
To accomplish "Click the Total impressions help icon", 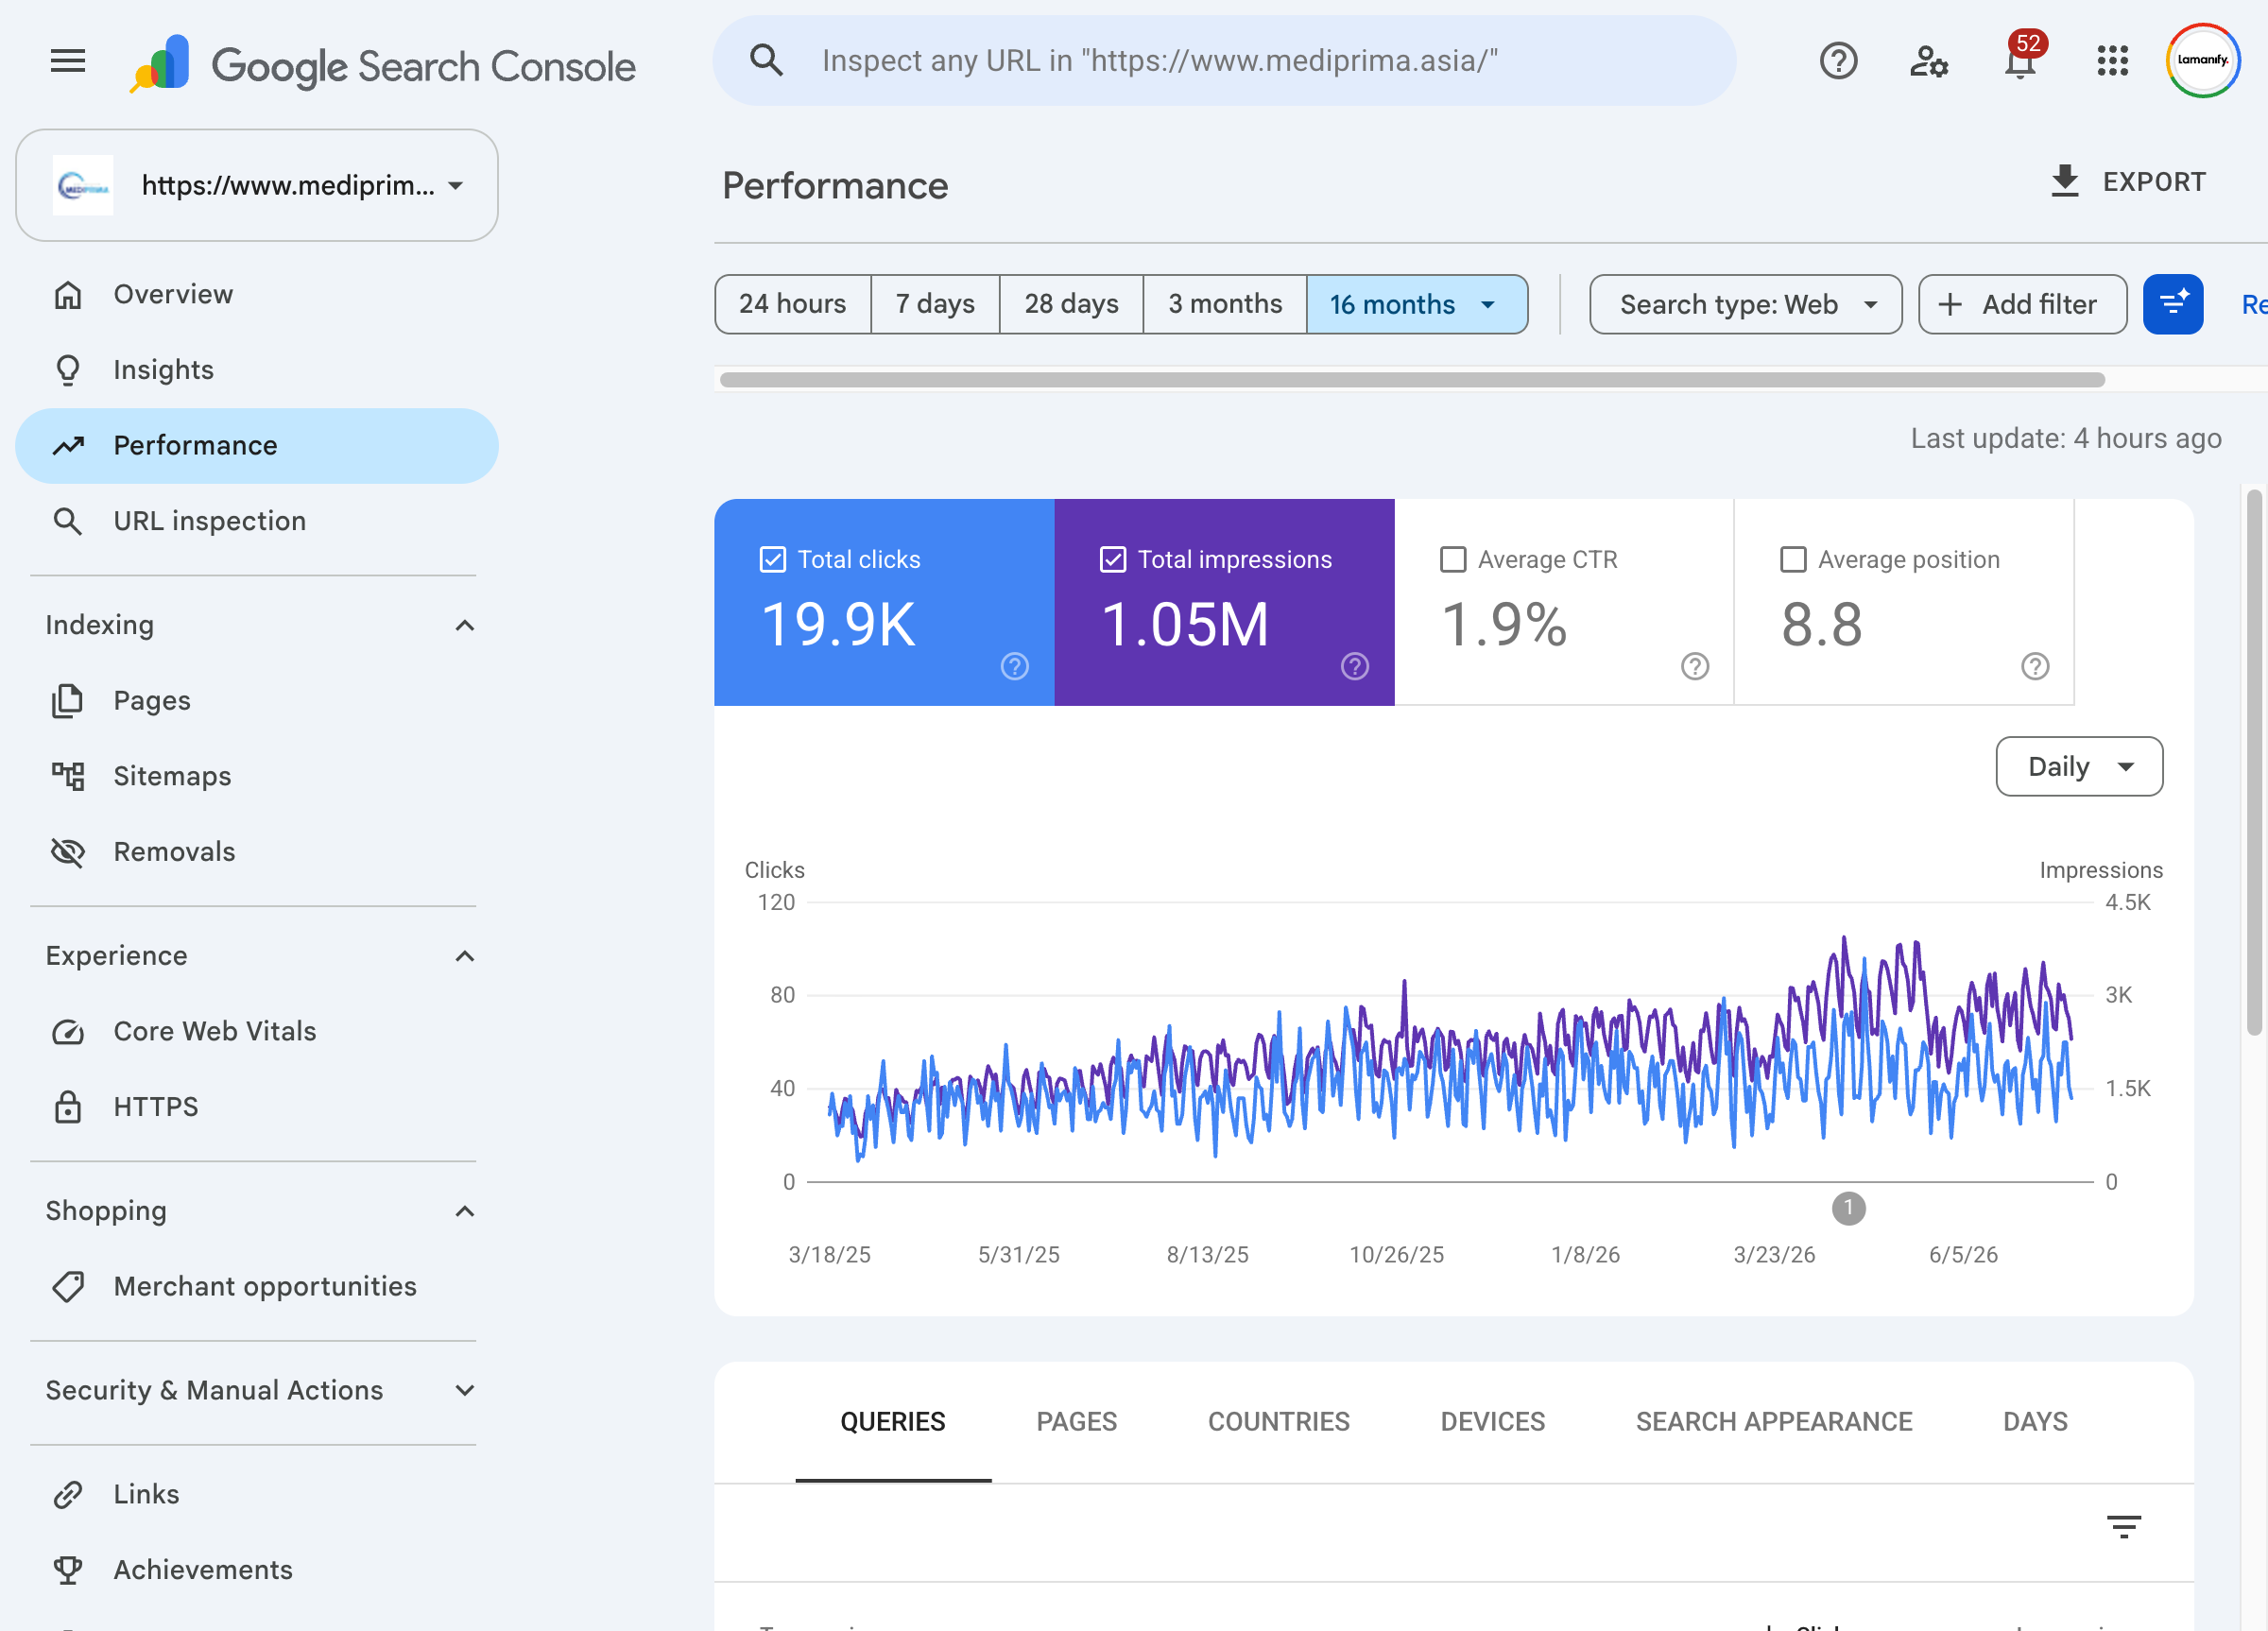I will click(1355, 666).
